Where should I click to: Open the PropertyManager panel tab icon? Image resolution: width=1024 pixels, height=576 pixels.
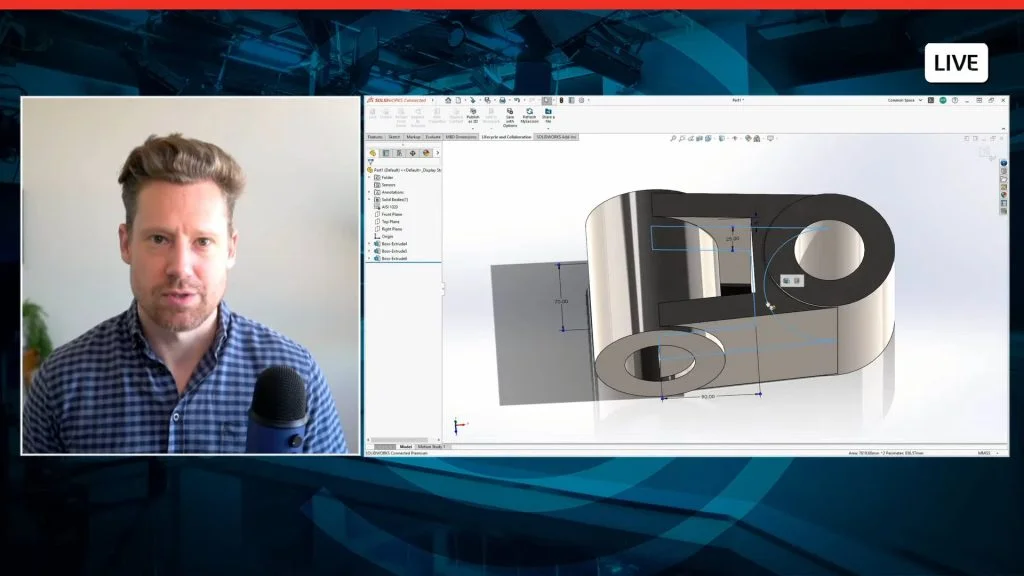point(386,153)
